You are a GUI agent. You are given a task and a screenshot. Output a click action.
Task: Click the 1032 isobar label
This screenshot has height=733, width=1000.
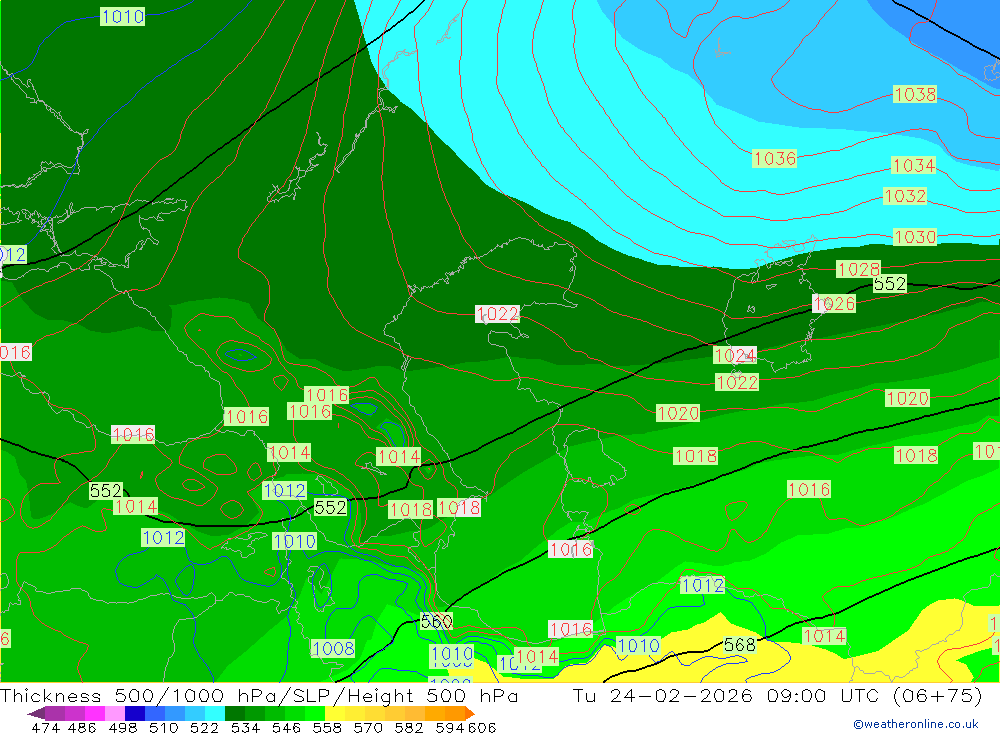point(904,196)
